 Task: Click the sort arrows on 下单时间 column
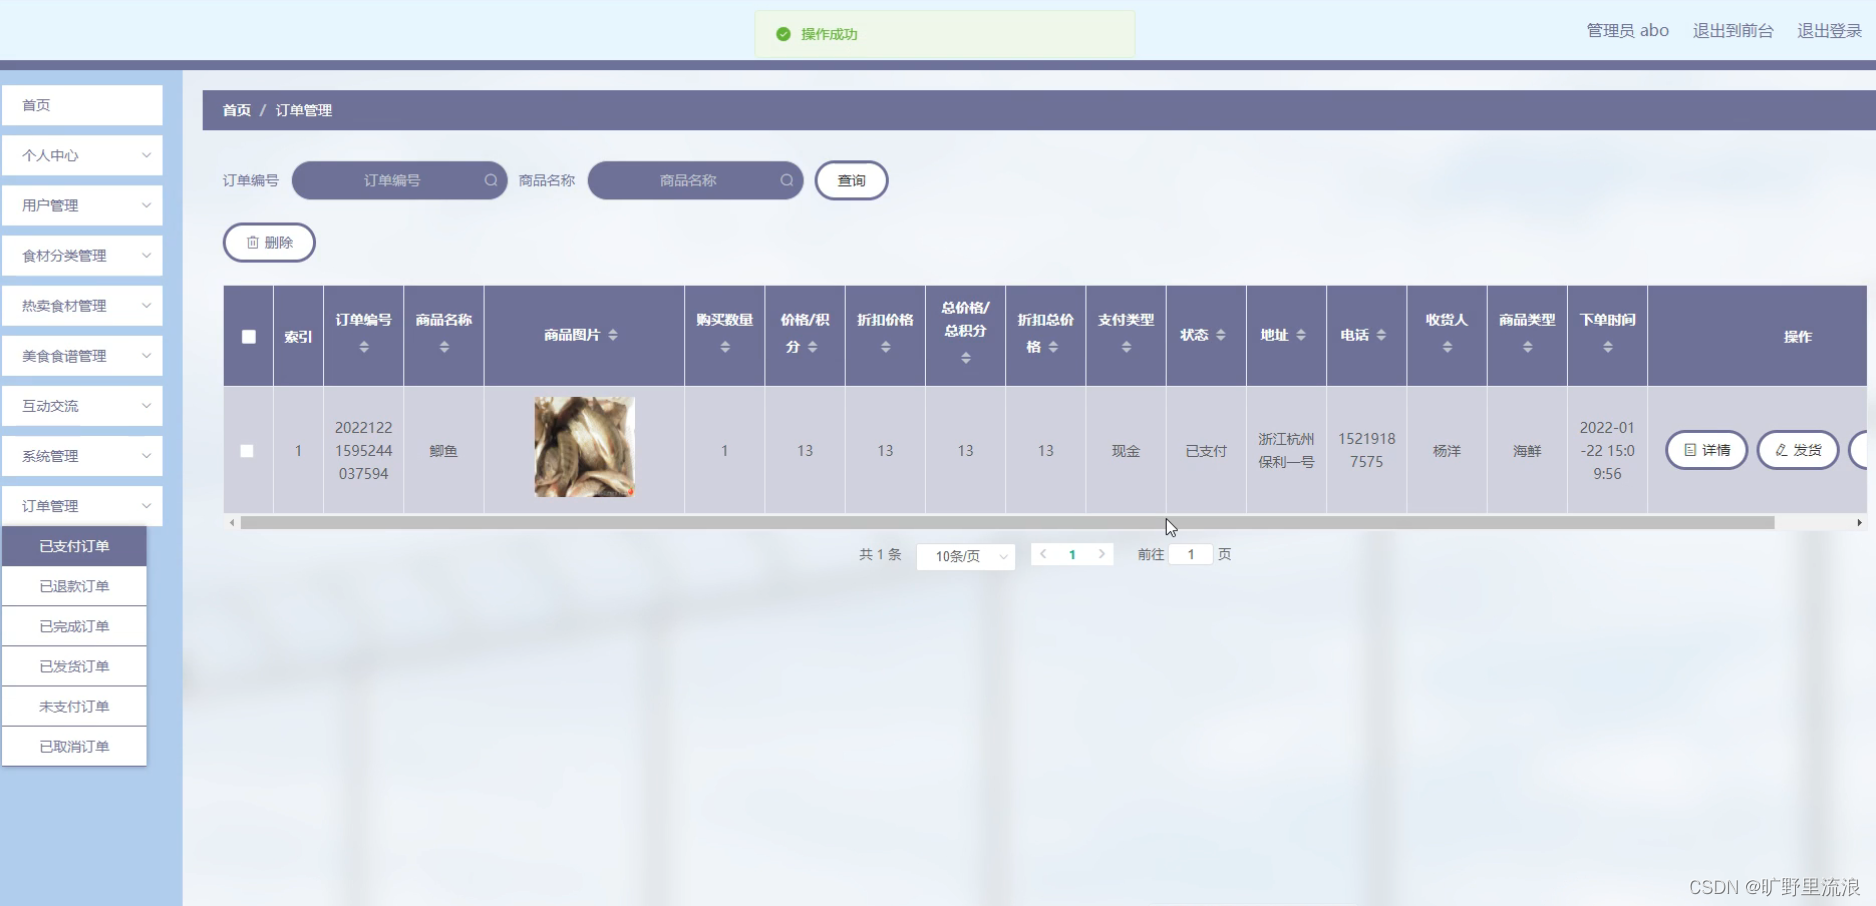1608,347
